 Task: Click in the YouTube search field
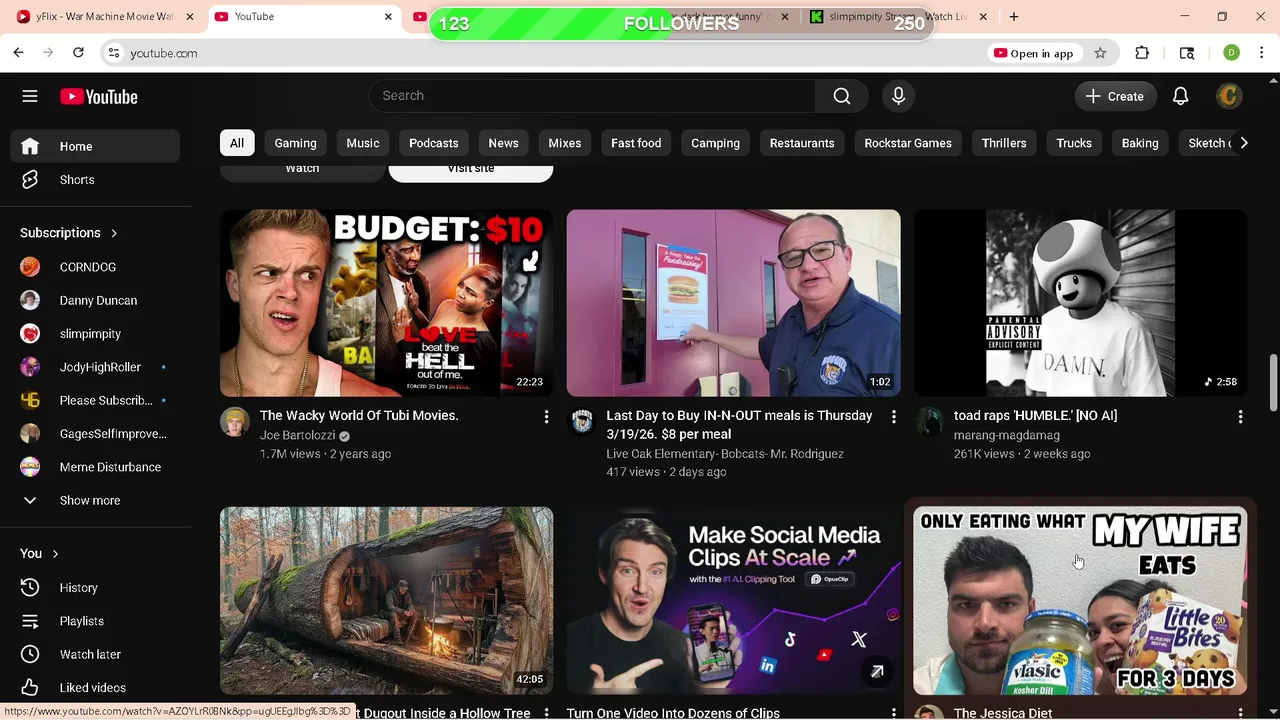pos(592,96)
